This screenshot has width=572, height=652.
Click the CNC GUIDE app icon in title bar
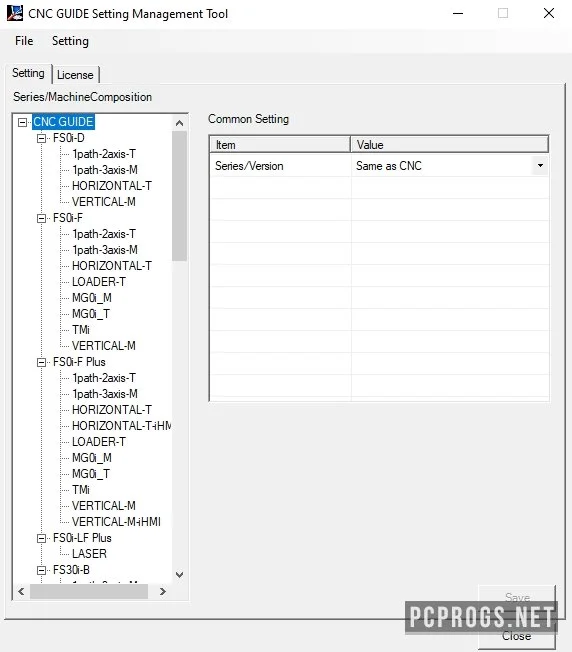point(15,13)
